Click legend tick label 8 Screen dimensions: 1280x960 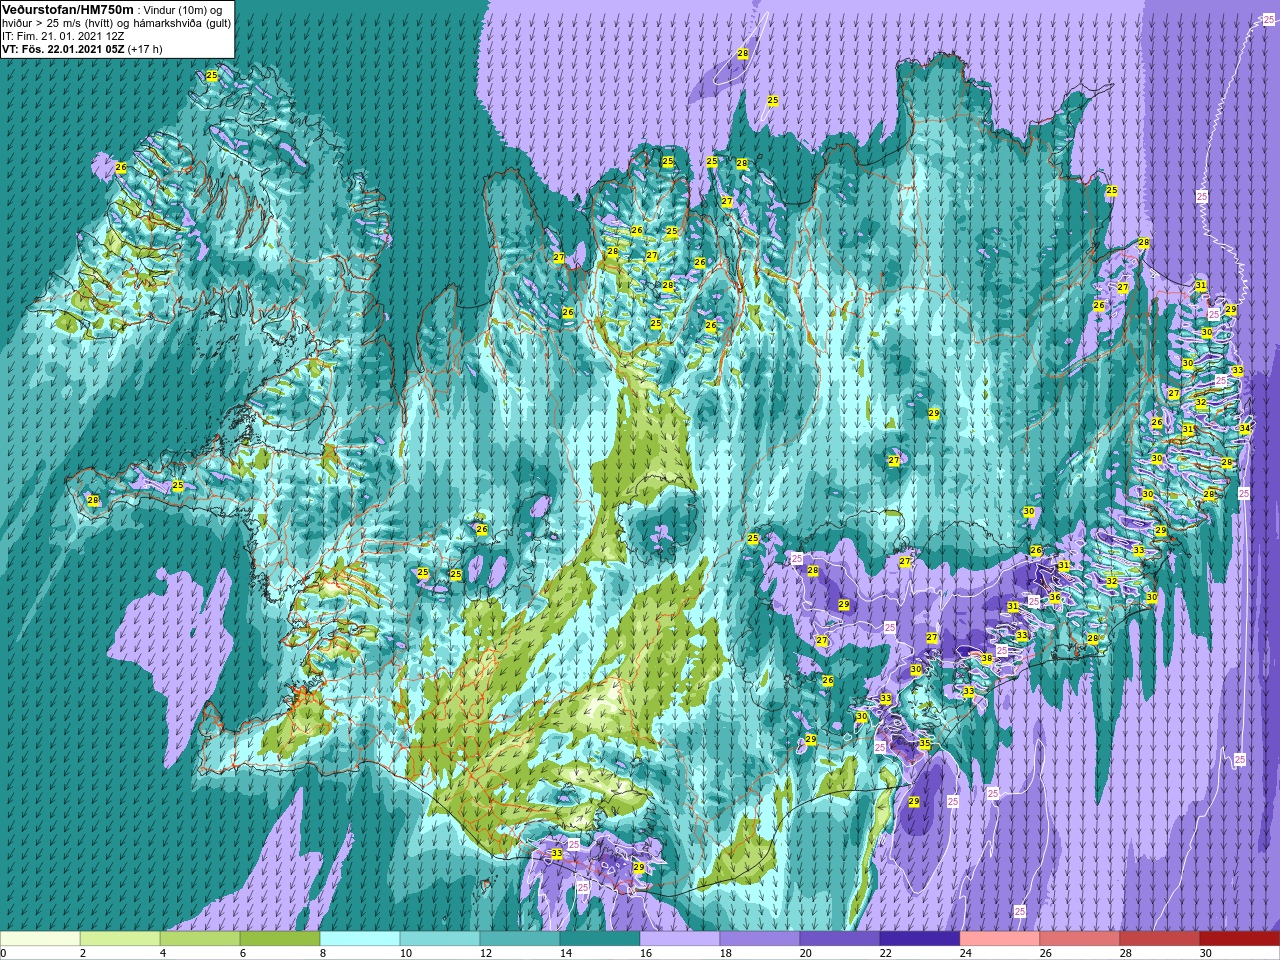click(x=323, y=953)
